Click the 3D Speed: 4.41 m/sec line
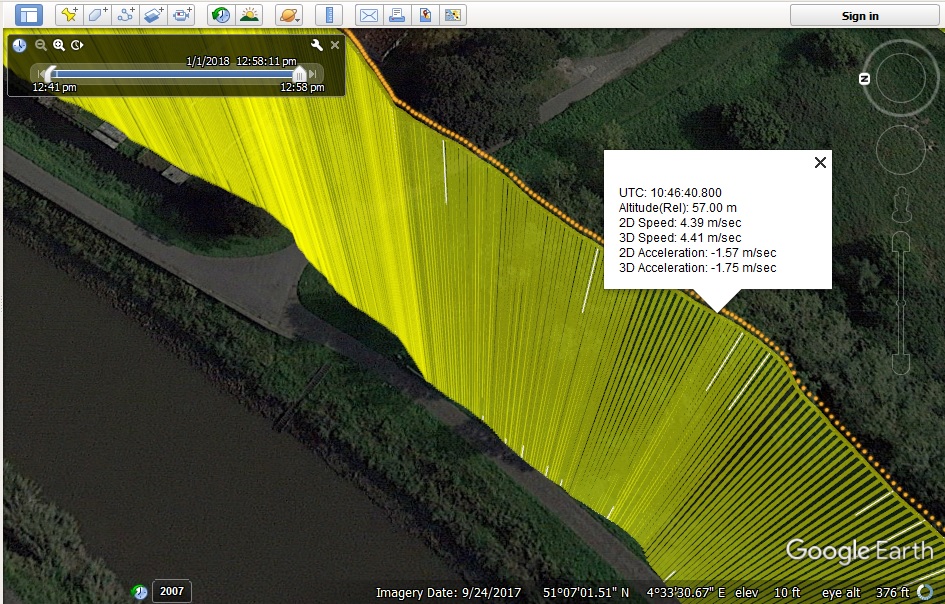The height and width of the screenshot is (604, 945). [x=680, y=238]
